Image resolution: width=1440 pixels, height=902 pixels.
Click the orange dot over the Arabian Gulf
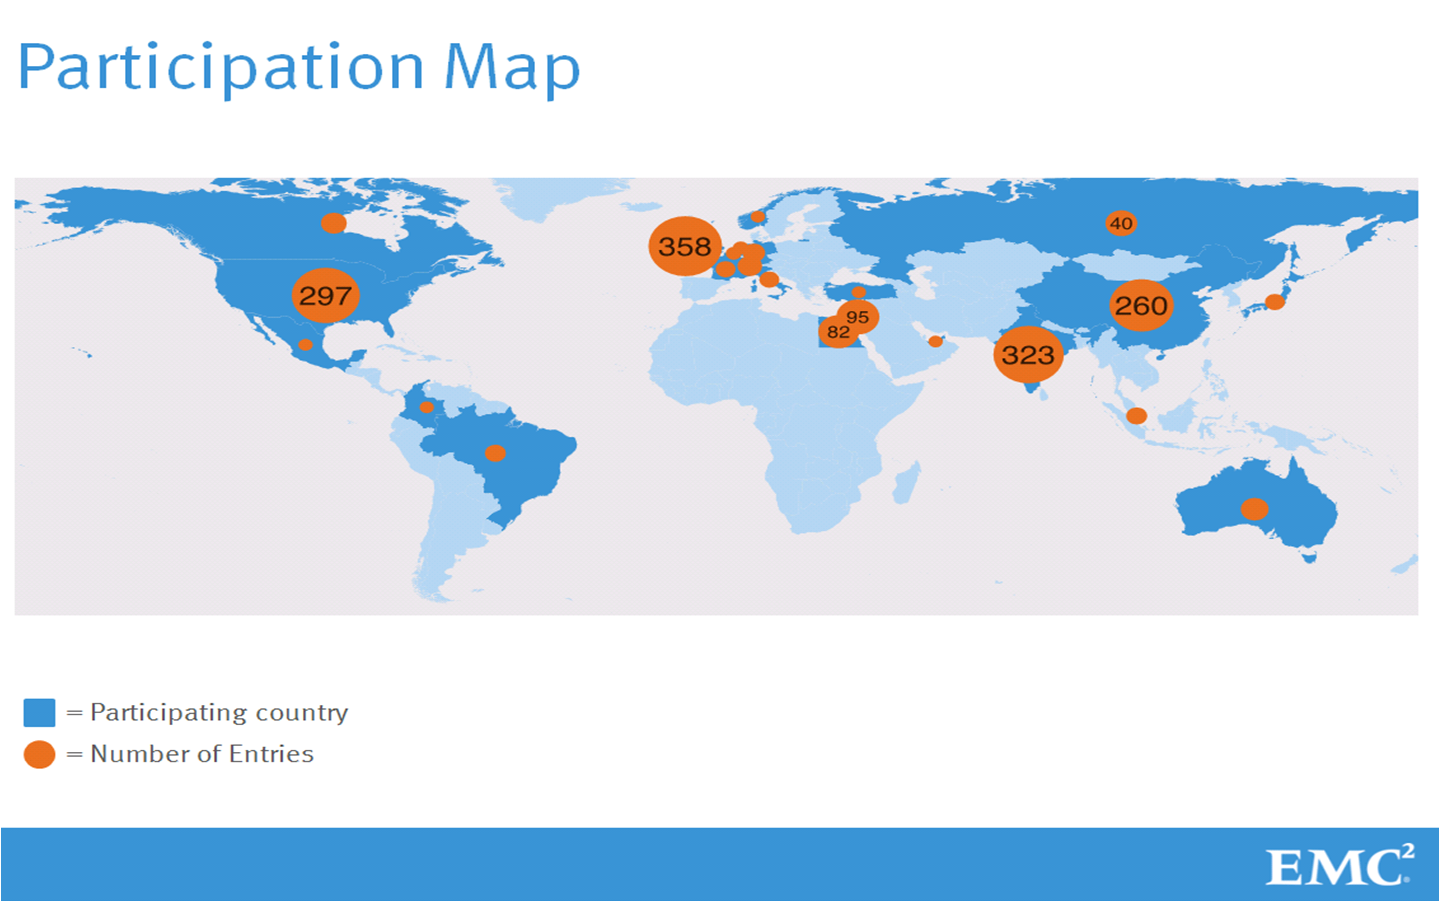(935, 342)
